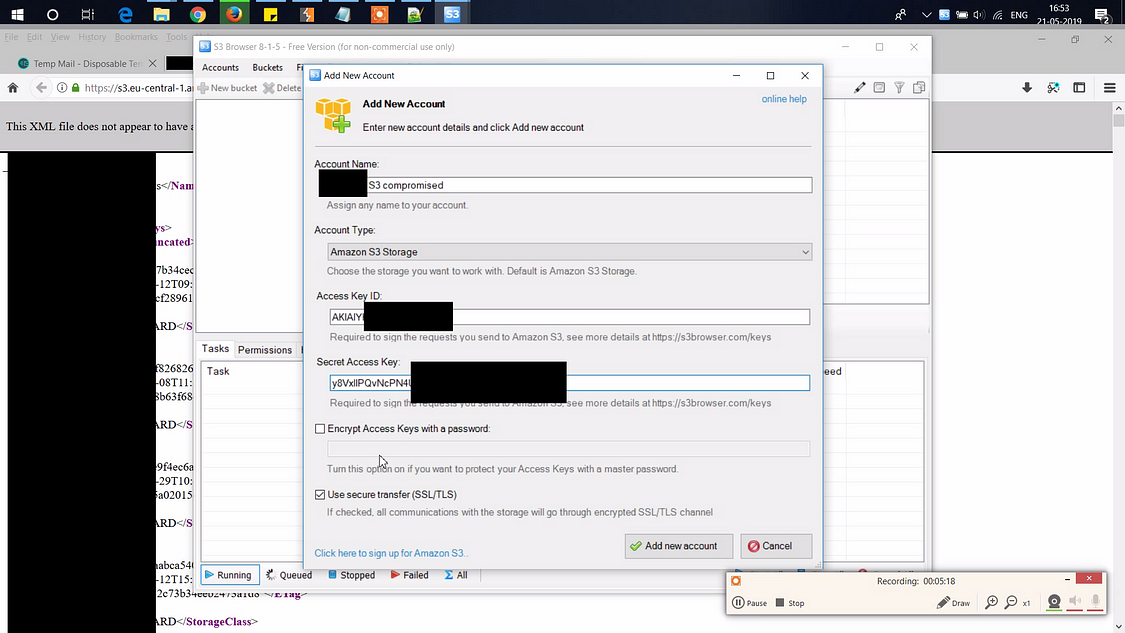Switch to the Tasks tab
1125x633 pixels.
[x=215, y=349]
